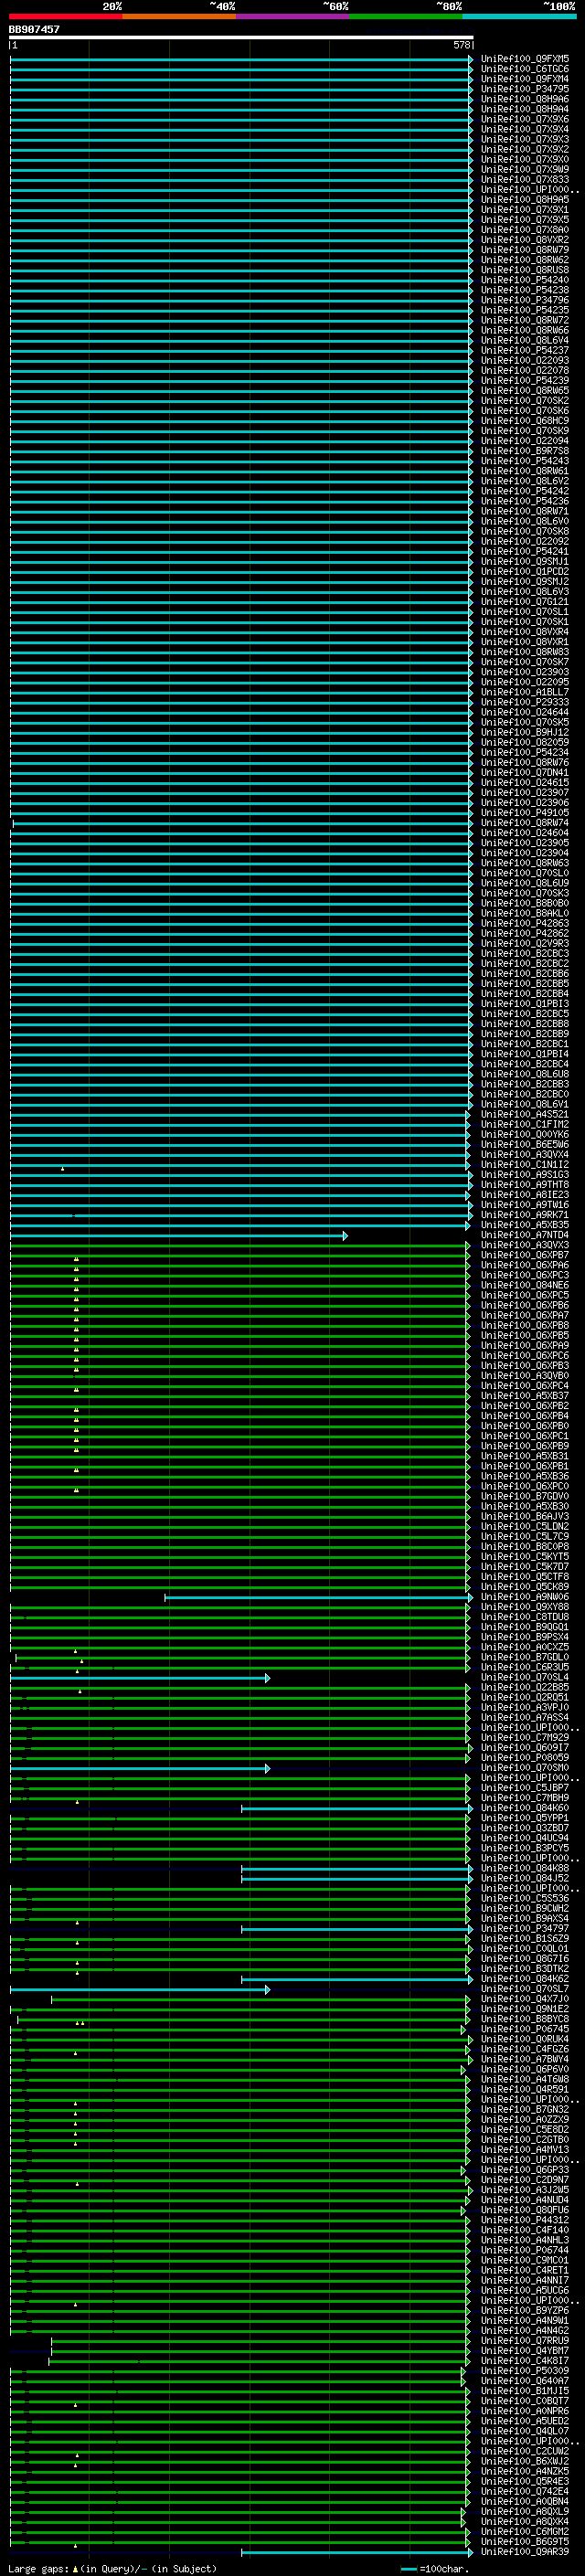Screen dimensions: 585x2576
Task: Select hit label UniRef100_Q70SM0
Action: tap(525, 1769)
